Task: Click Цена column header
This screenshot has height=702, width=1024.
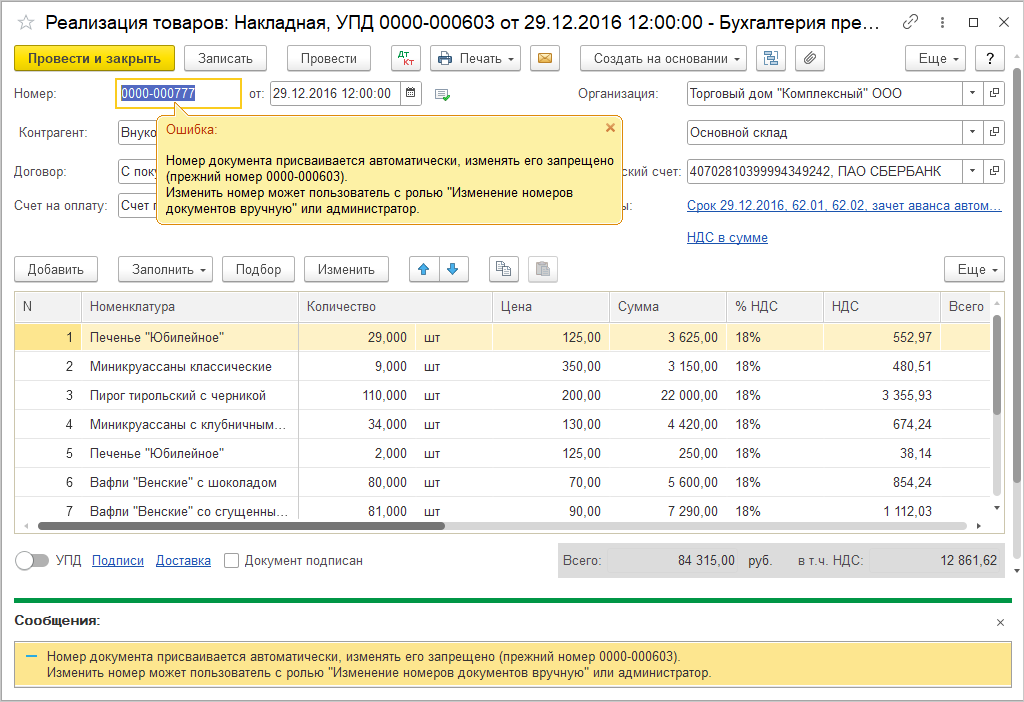Action: [551, 306]
